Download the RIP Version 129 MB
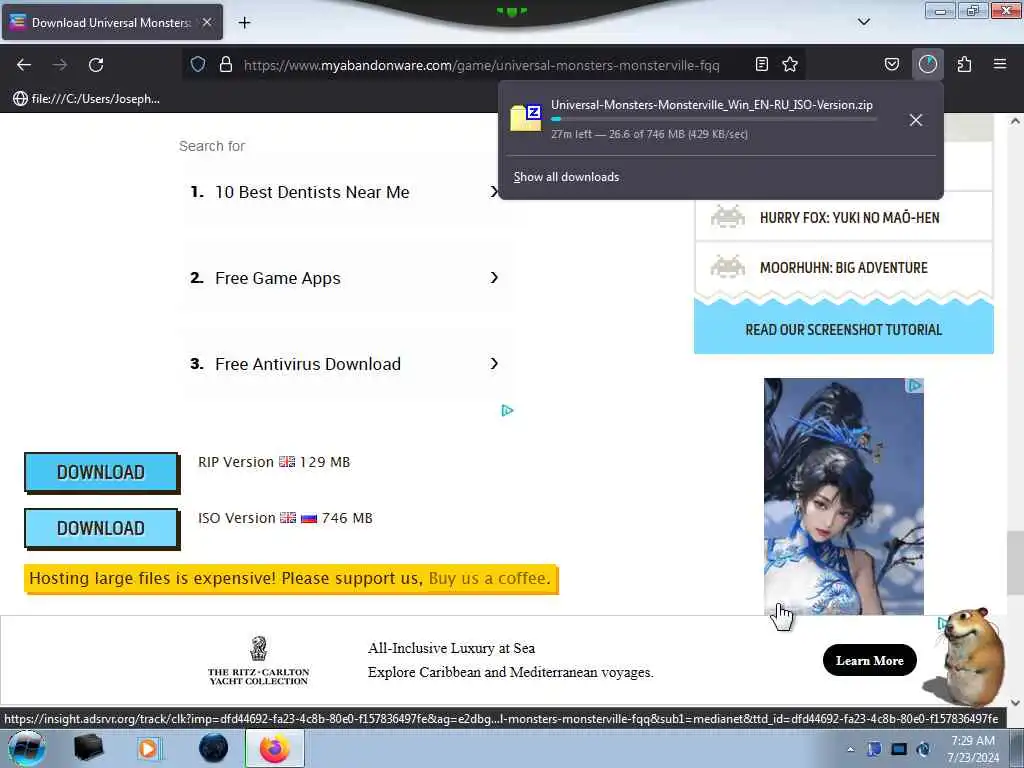 point(101,472)
